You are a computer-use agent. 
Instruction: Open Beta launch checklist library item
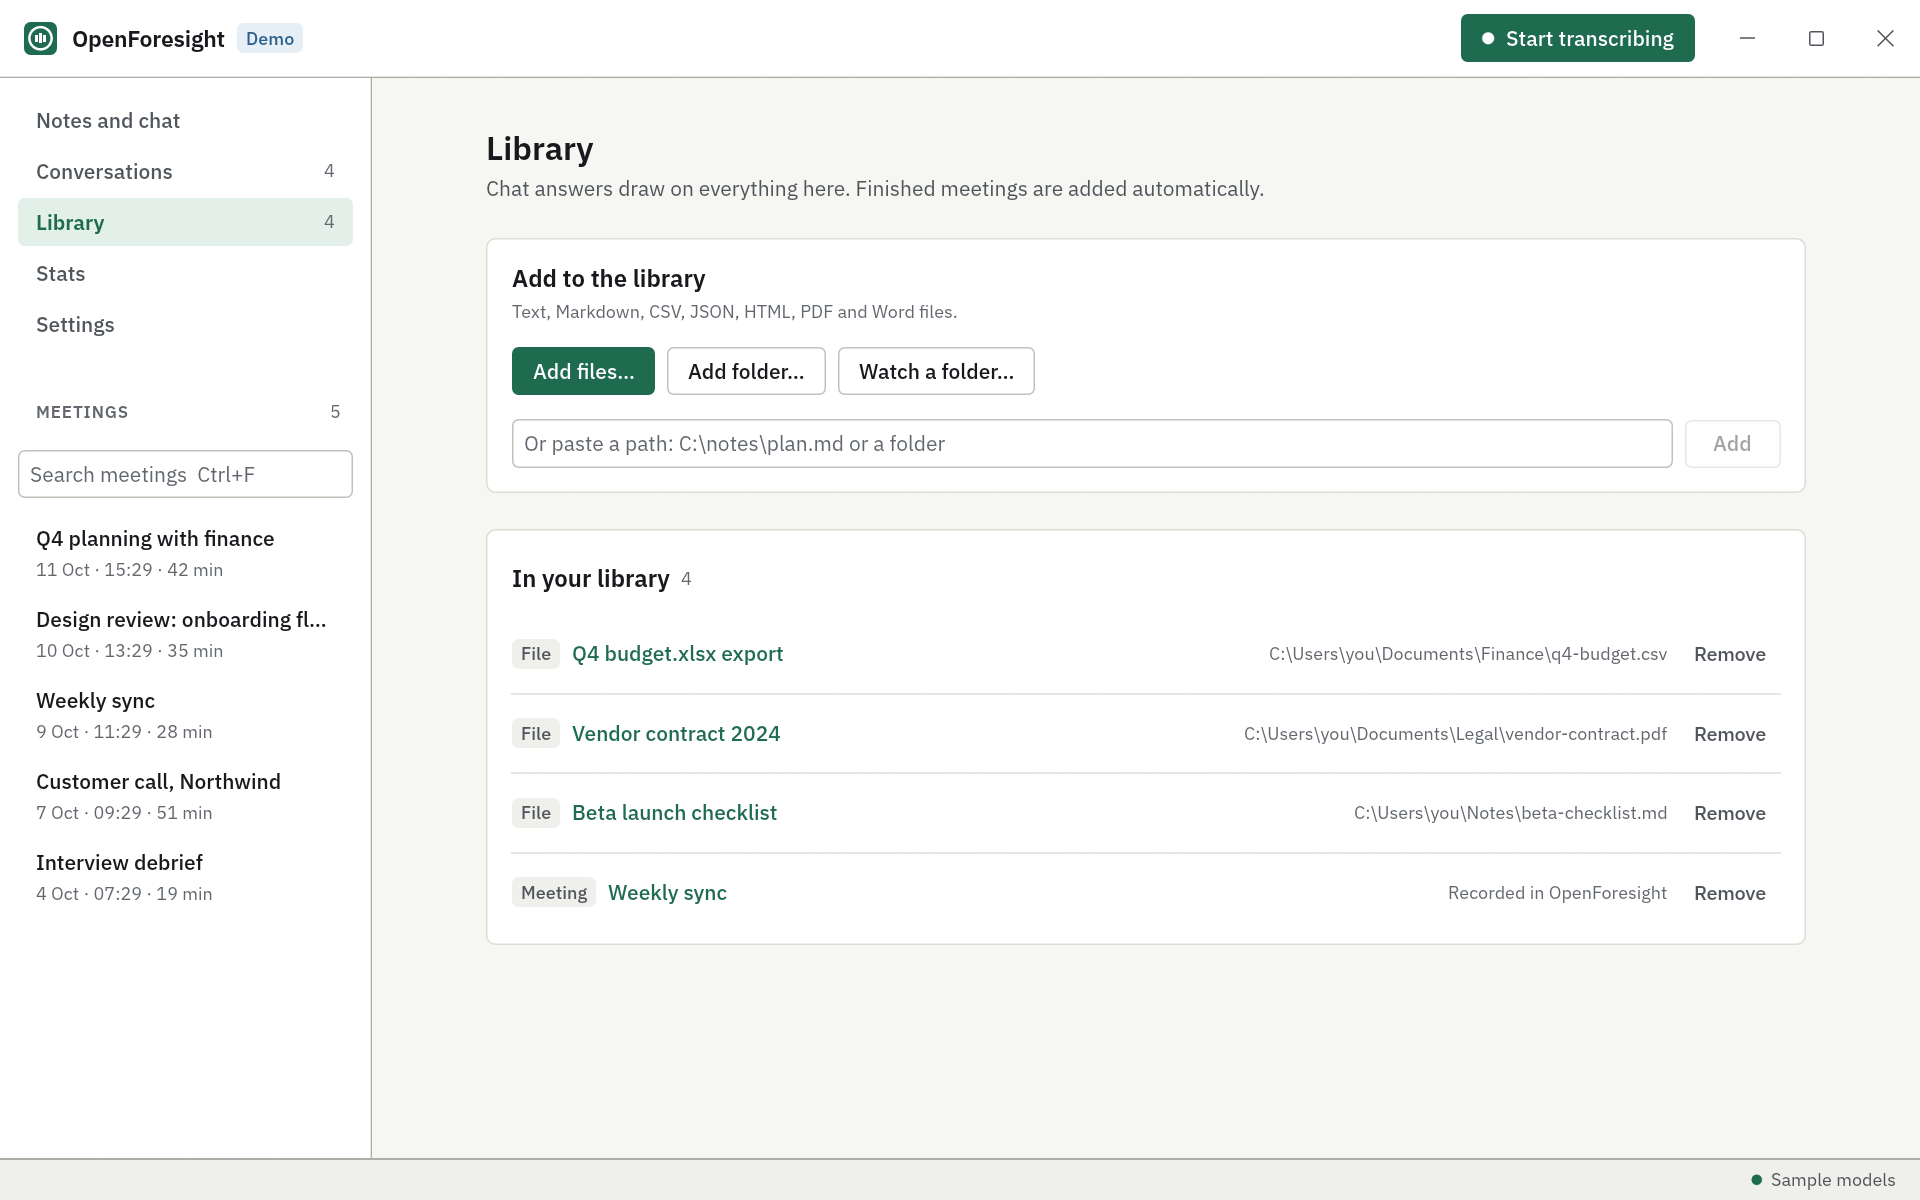point(674,813)
